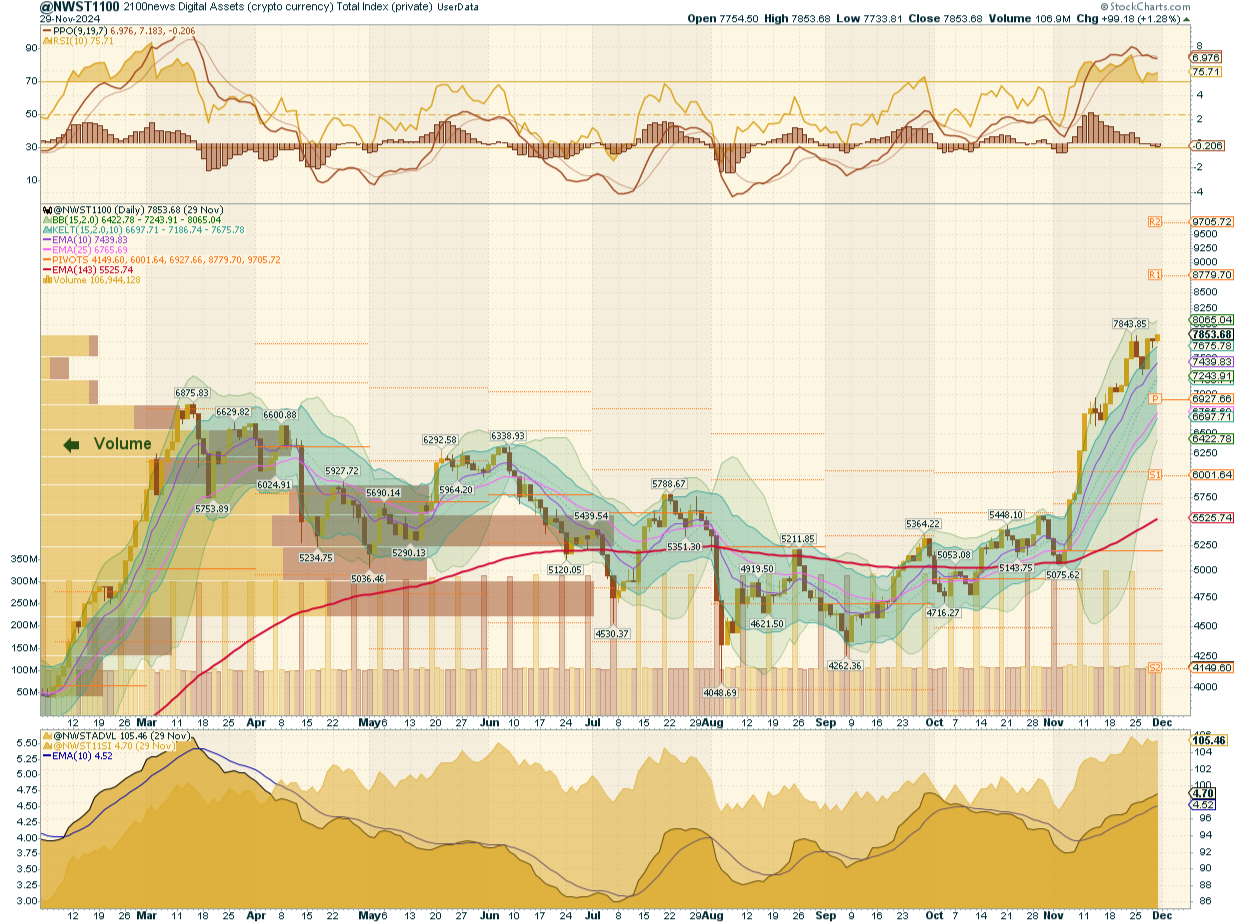Image resolution: width=1238 pixels, height=922 pixels.
Task: Click the candlestick icon before the @NWST1100 Daily legend
Action: [x=45, y=209]
